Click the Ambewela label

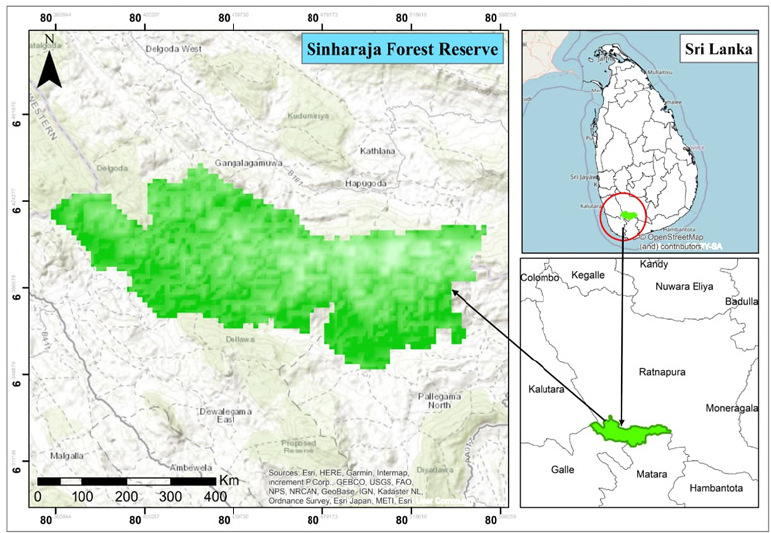pos(191,468)
